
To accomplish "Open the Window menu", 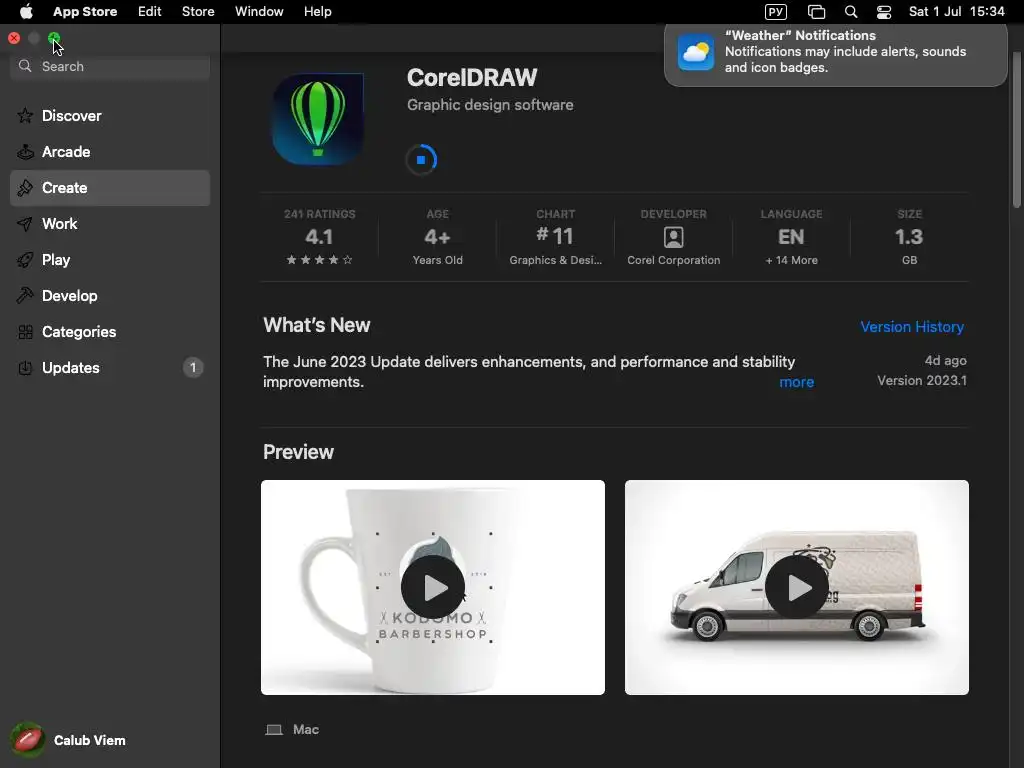I will click(259, 12).
